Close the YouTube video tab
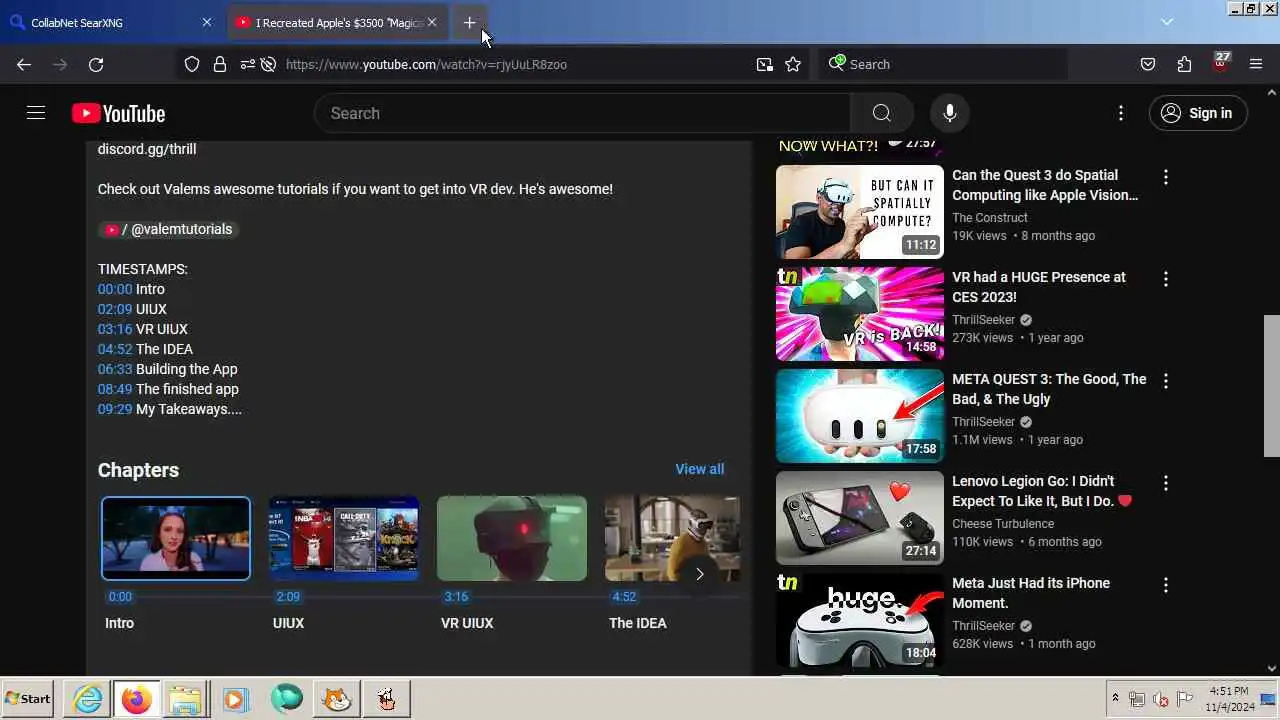This screenshot has height=720, width=1280. pos(431,22)
